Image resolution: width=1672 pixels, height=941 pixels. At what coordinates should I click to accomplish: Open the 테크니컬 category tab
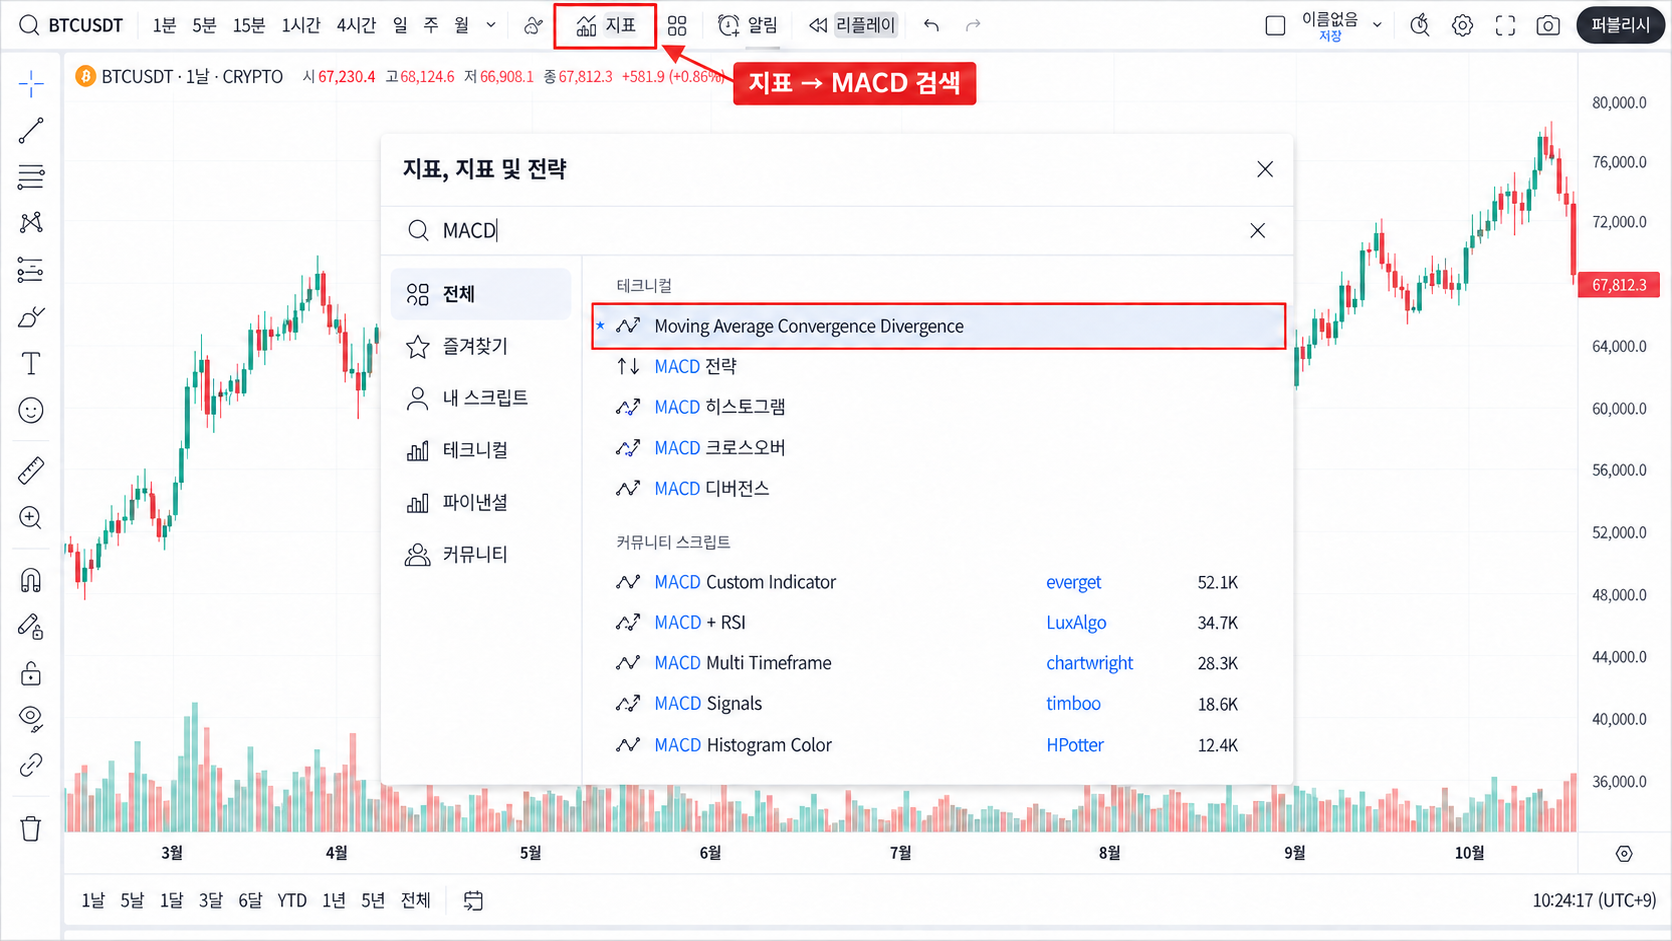pos(481,450)
